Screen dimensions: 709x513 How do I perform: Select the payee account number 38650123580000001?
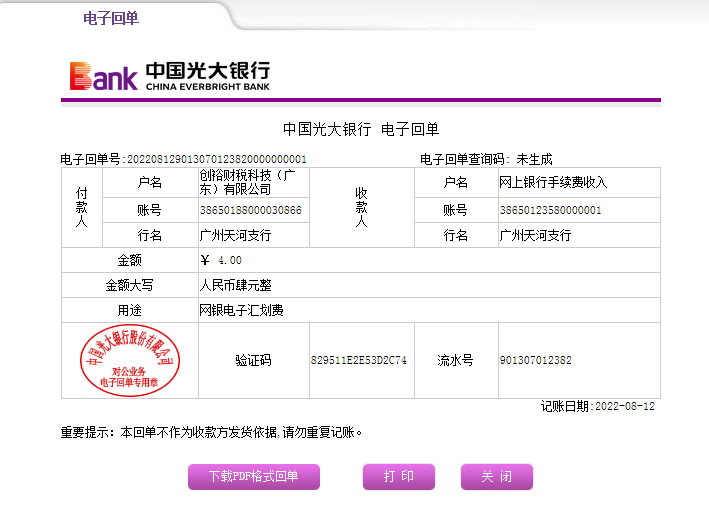[550, 210]
